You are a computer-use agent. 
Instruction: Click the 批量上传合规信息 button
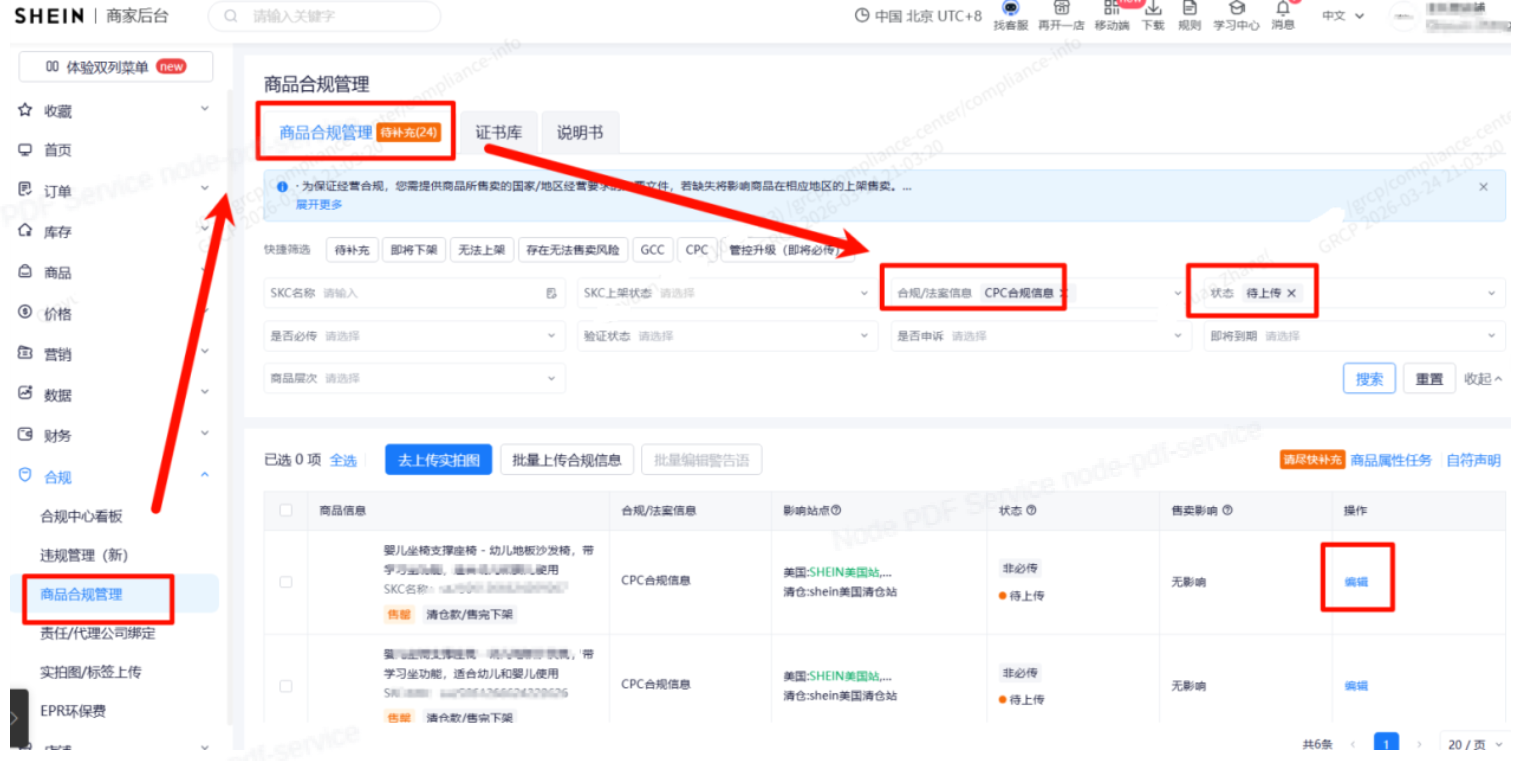(x=566, y=460)
